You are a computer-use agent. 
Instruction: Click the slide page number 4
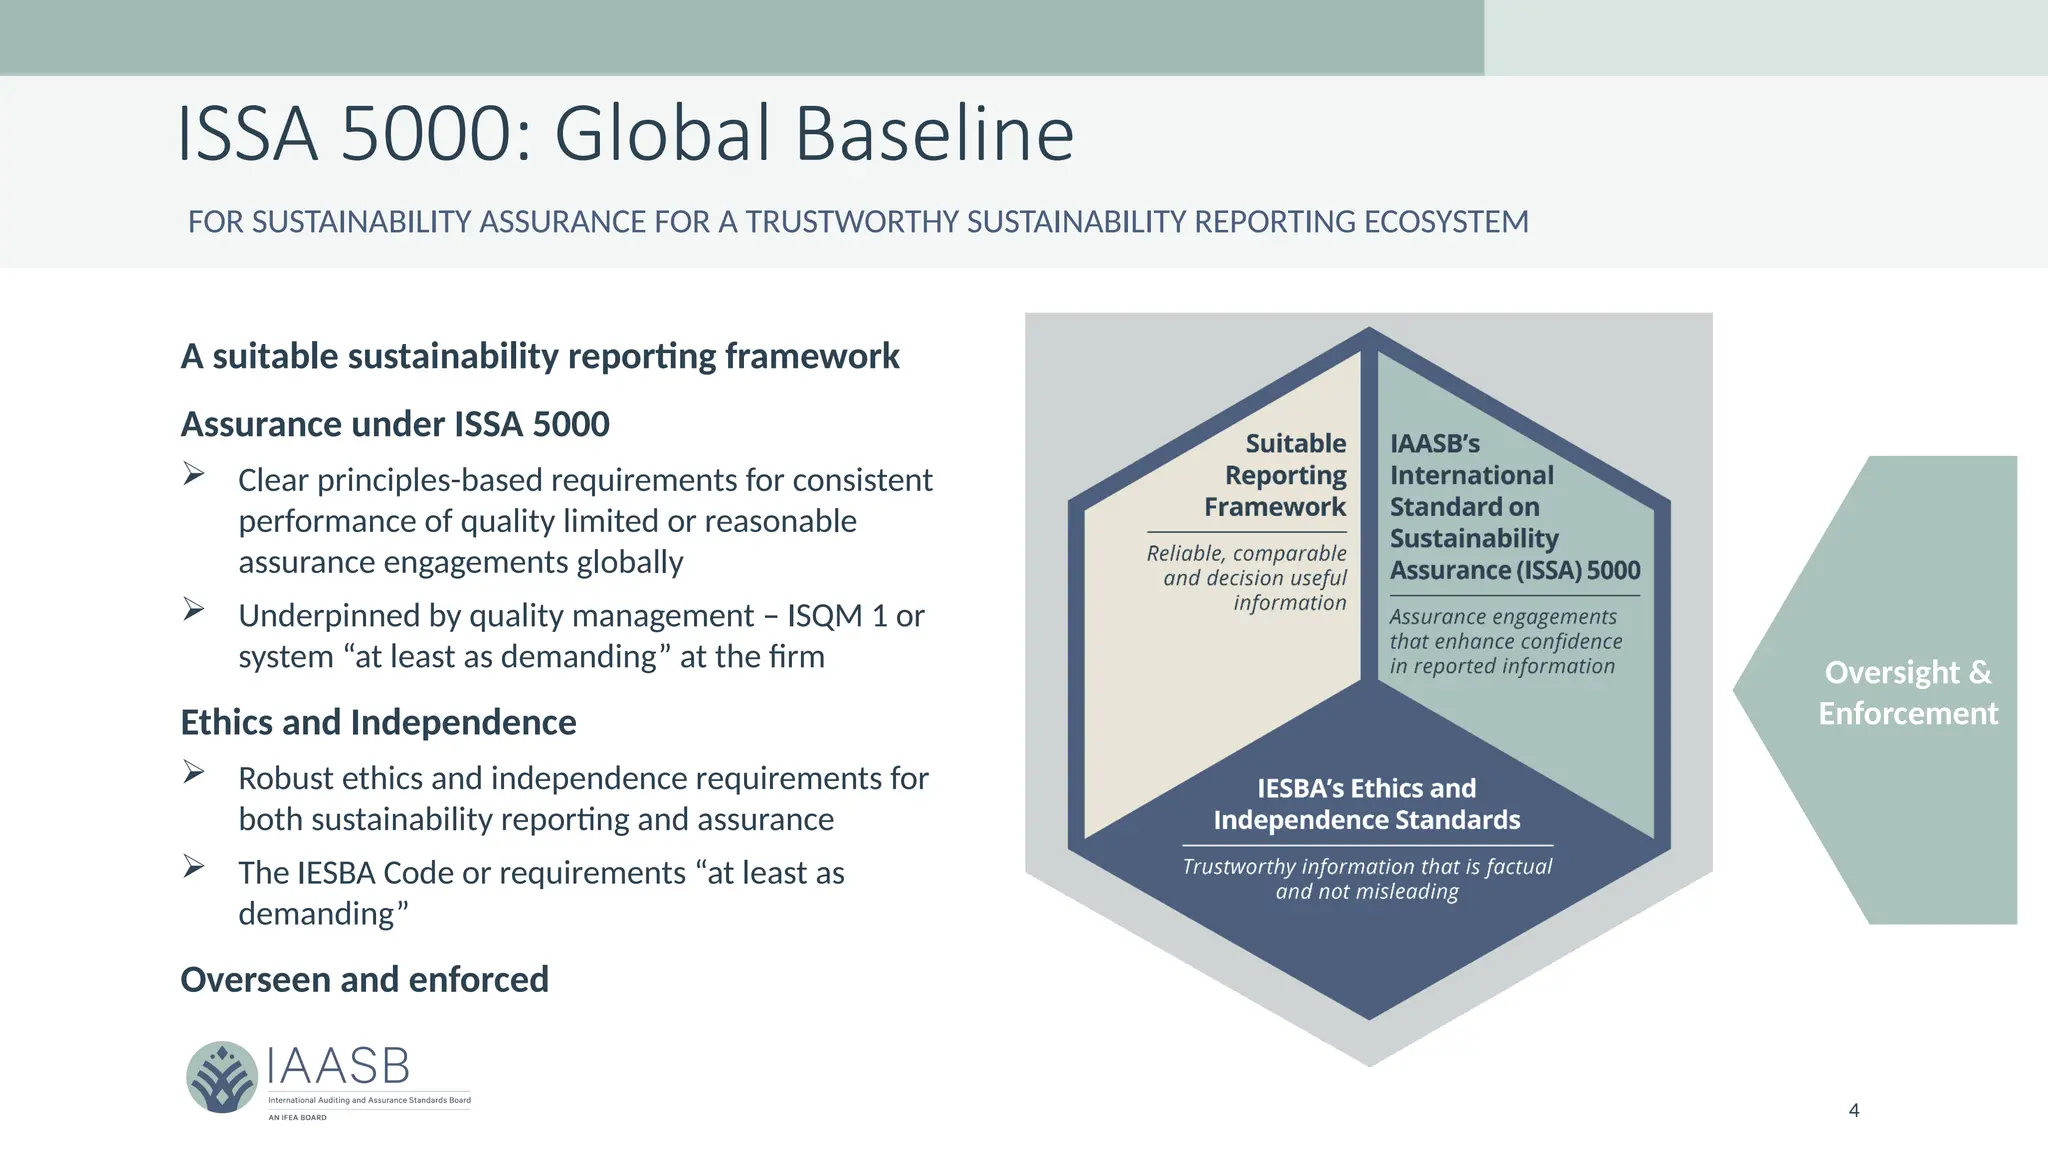coord(1854,1110)
